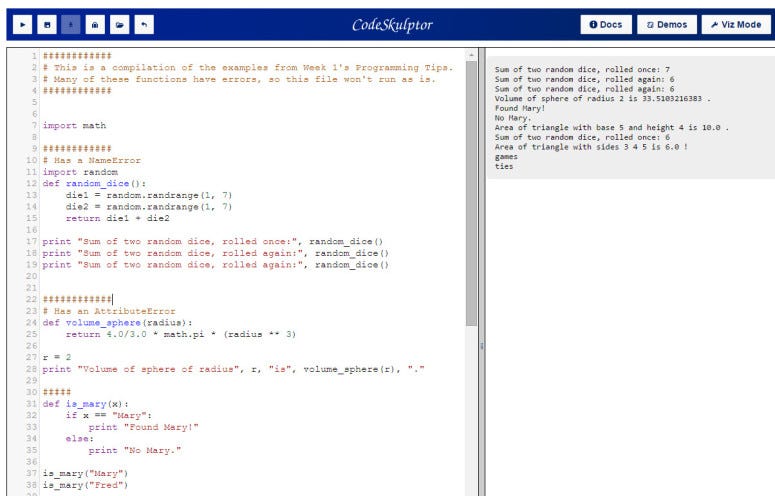Click output line 'Found Mary!'
Screen dimensions: 775x496
pos(519,108)
